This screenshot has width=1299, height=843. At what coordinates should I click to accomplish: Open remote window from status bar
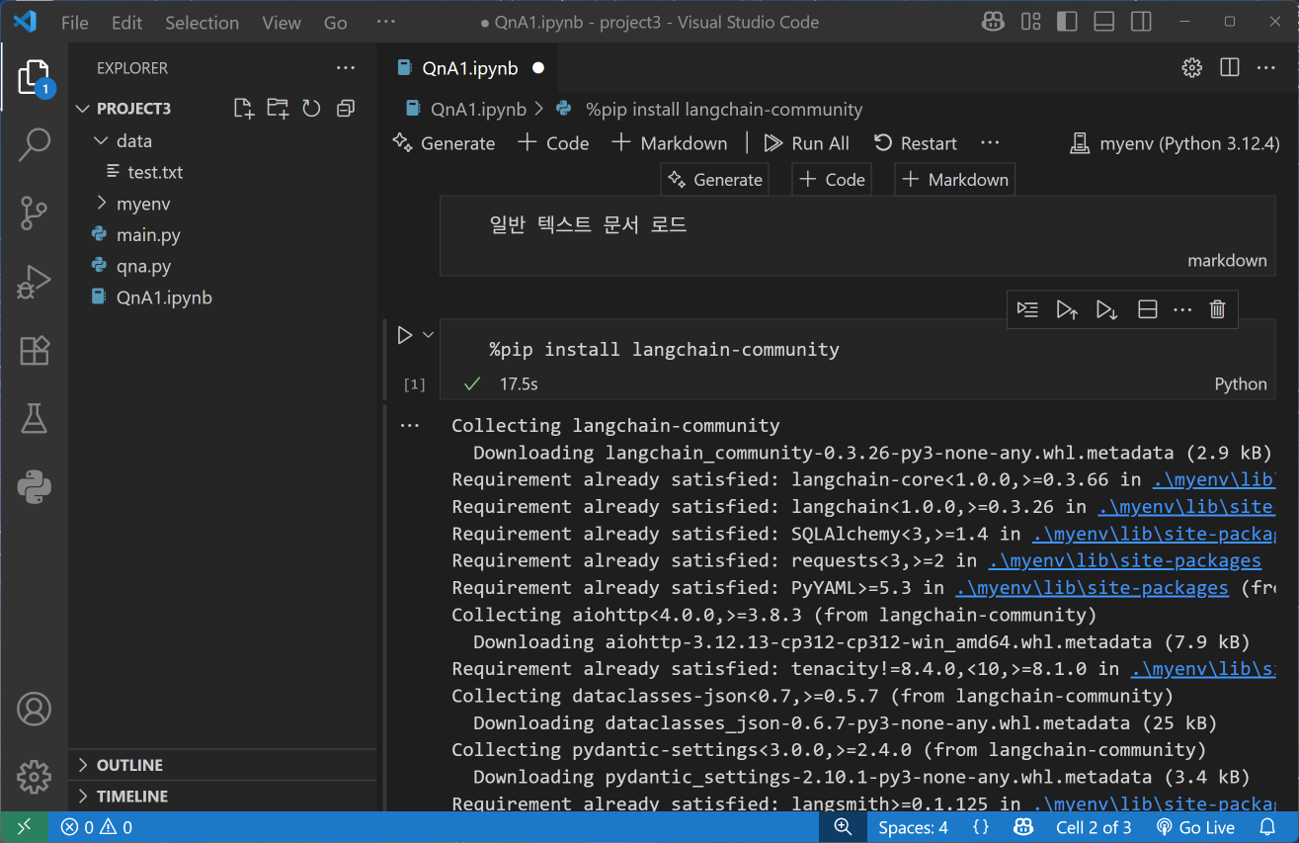tap(23, 827)
